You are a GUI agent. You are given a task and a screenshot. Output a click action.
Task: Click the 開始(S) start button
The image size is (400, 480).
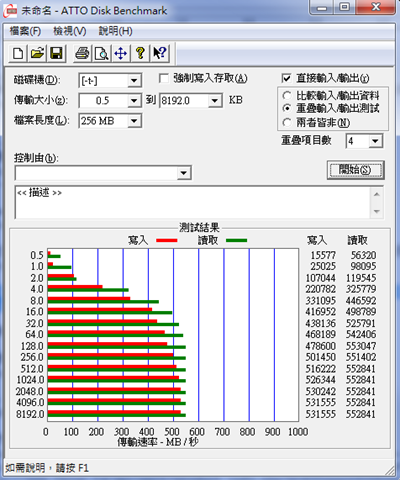pyautogui.click(x=355, y=170)
